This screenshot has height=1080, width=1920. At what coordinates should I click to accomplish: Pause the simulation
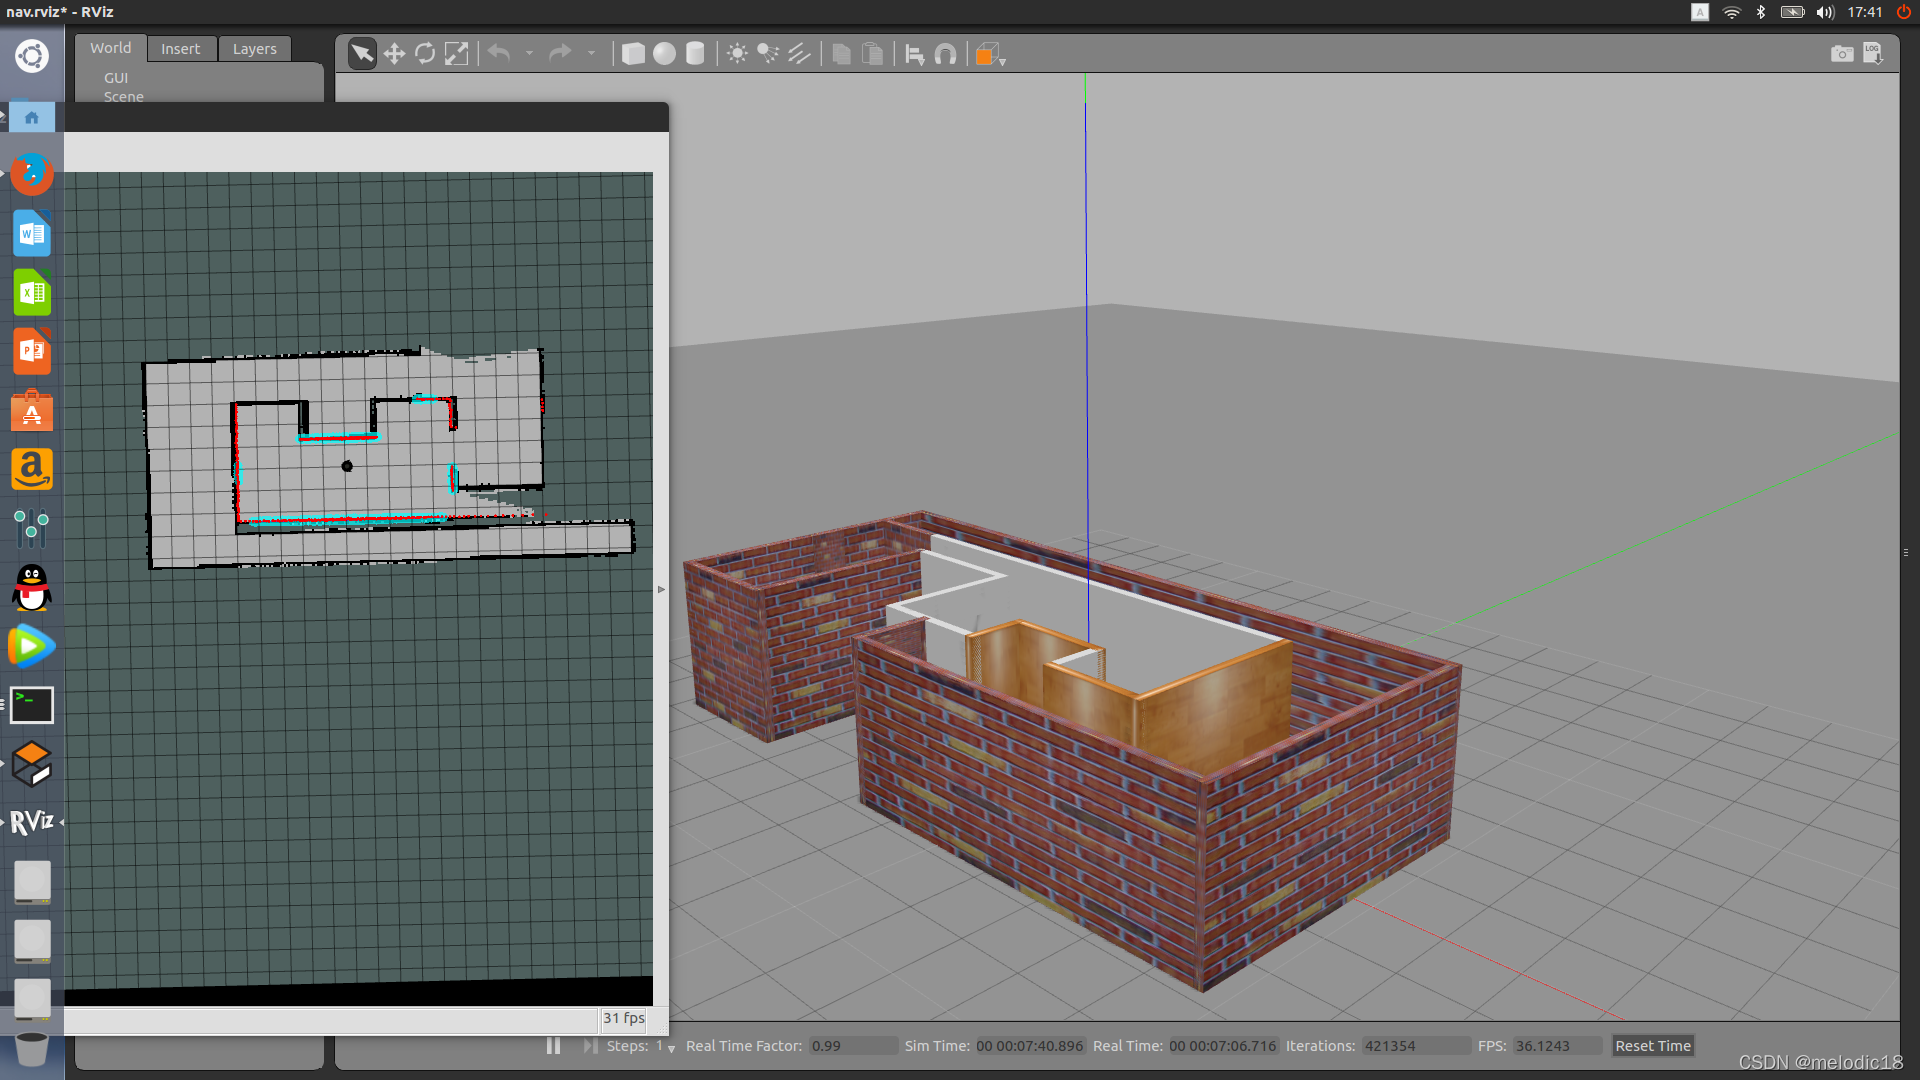click(x=553, y=1046)
